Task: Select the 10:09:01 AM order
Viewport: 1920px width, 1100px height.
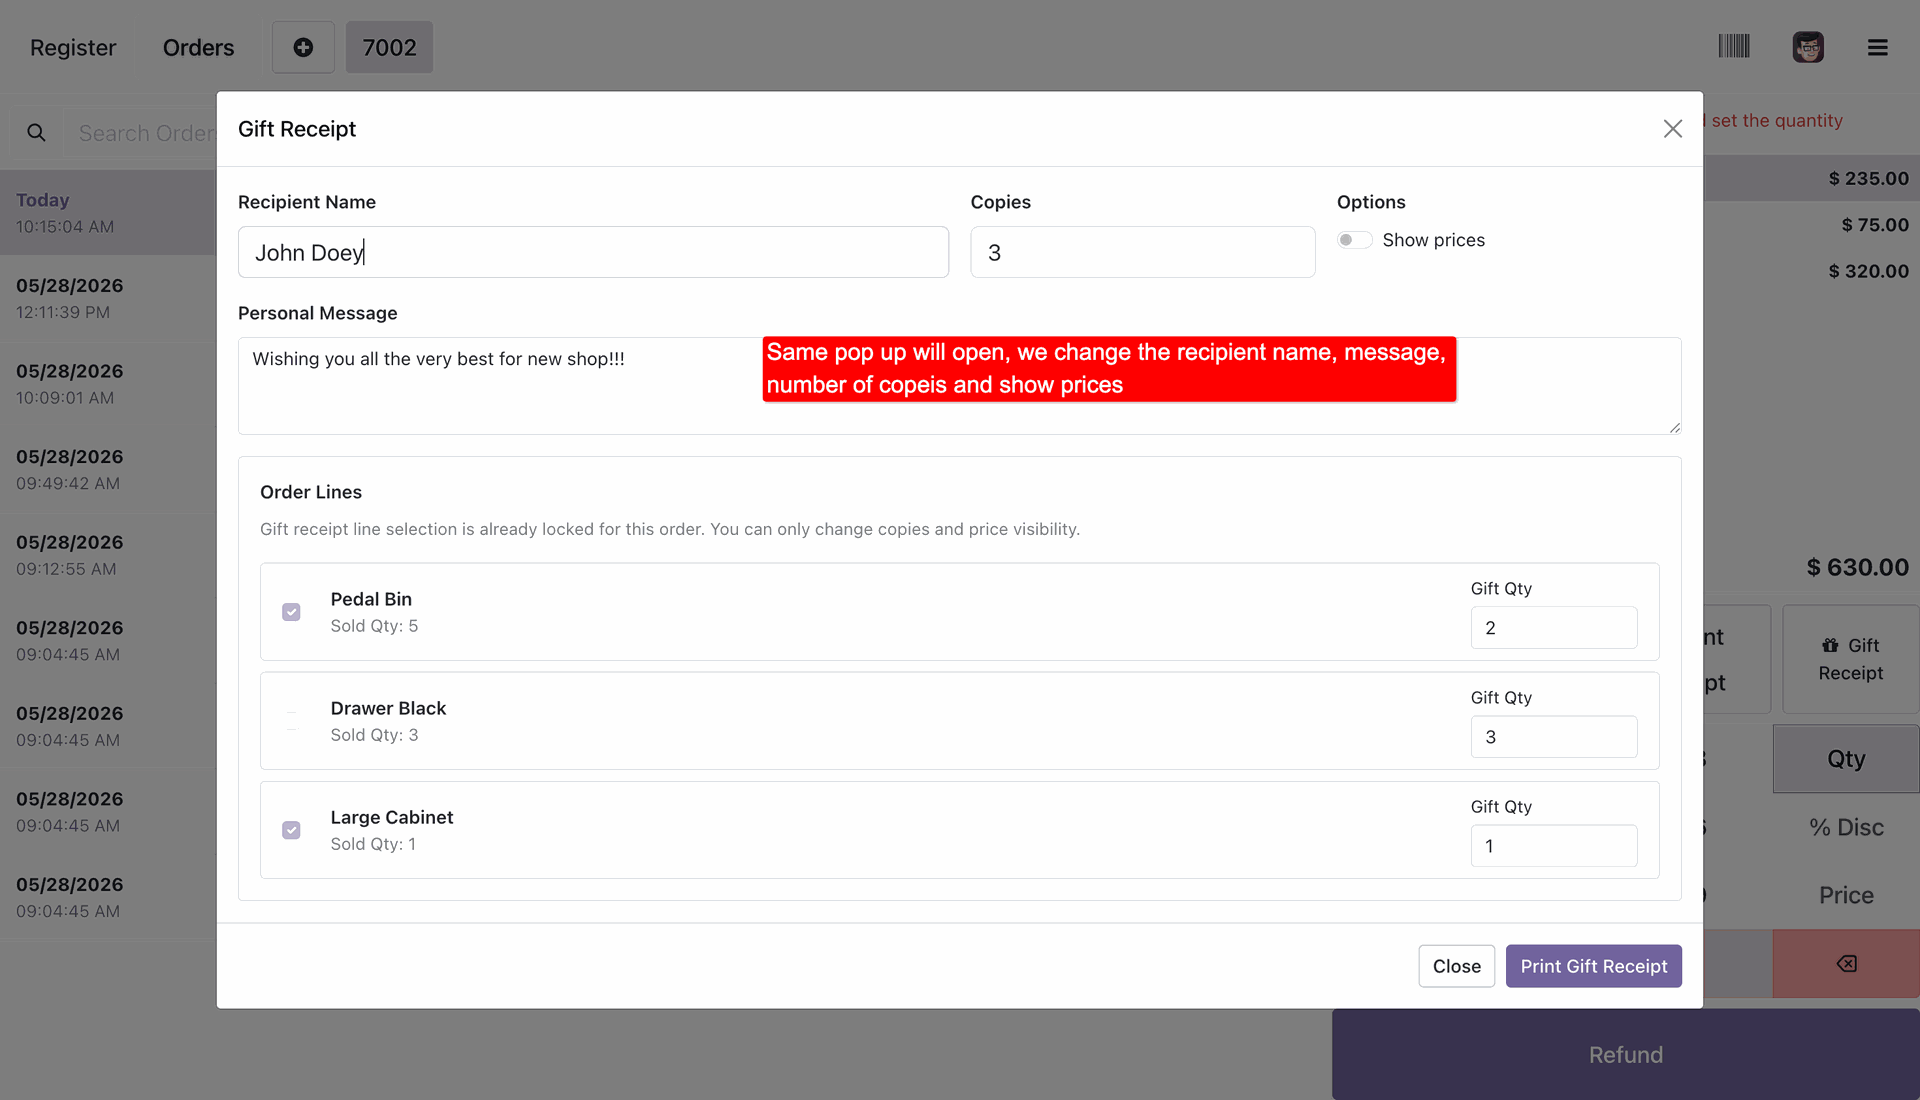Action: 108,384
